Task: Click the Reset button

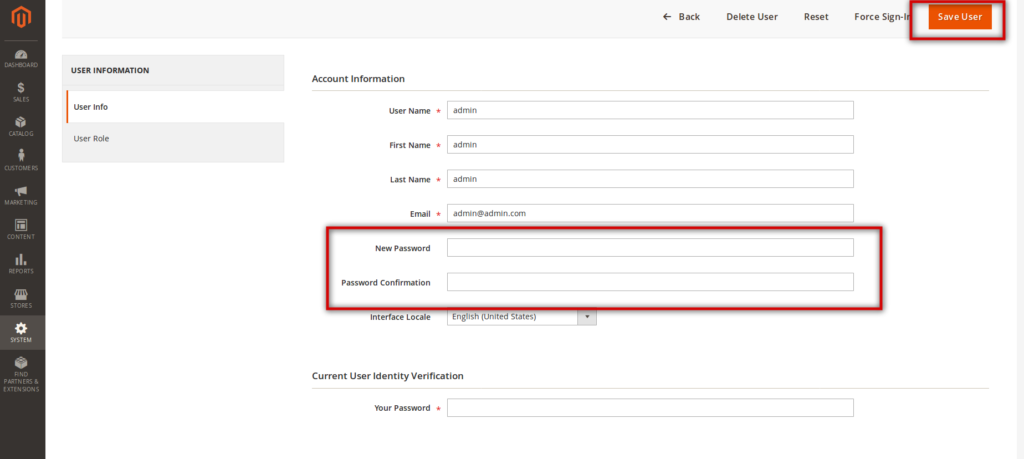Action: [816, 17]
